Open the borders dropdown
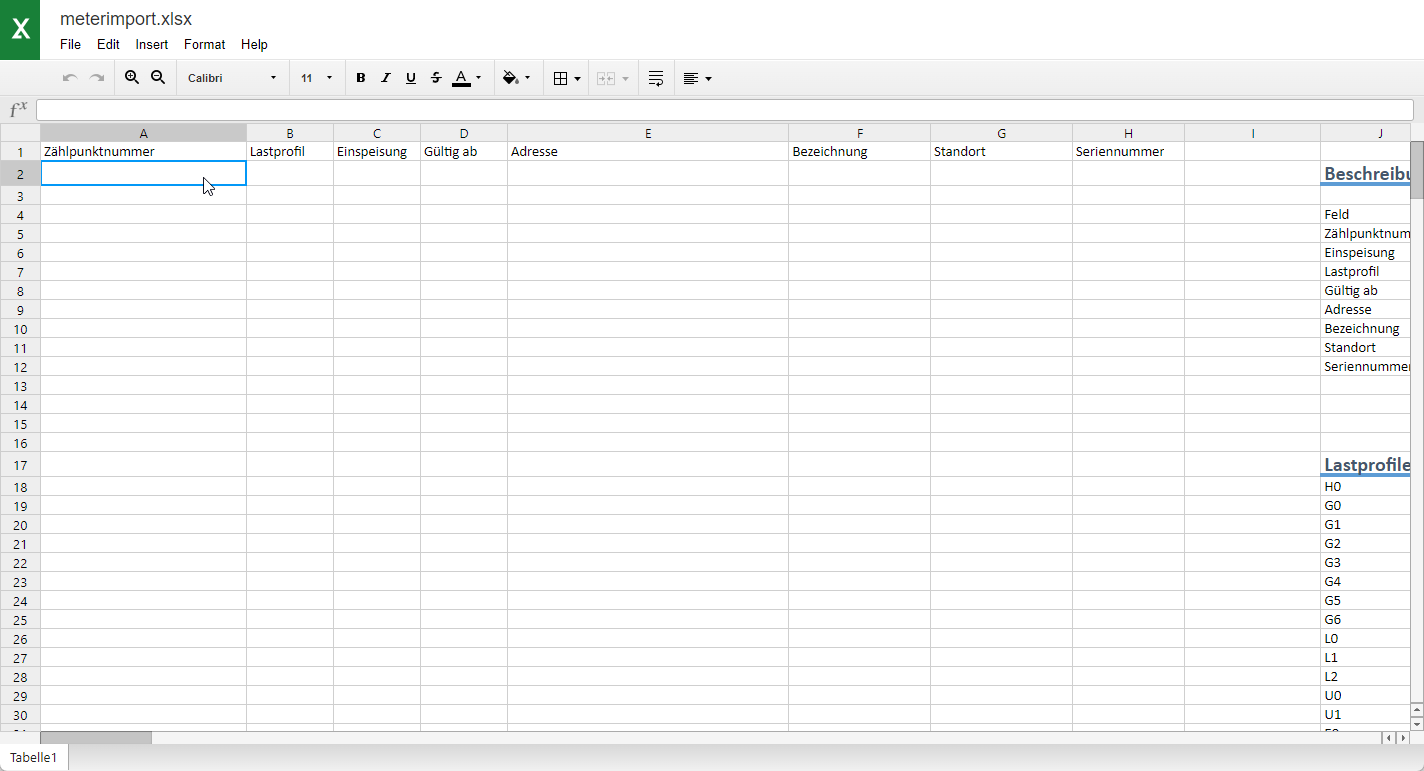This screenshot has height=771, width=1424. tap(566, 78)
